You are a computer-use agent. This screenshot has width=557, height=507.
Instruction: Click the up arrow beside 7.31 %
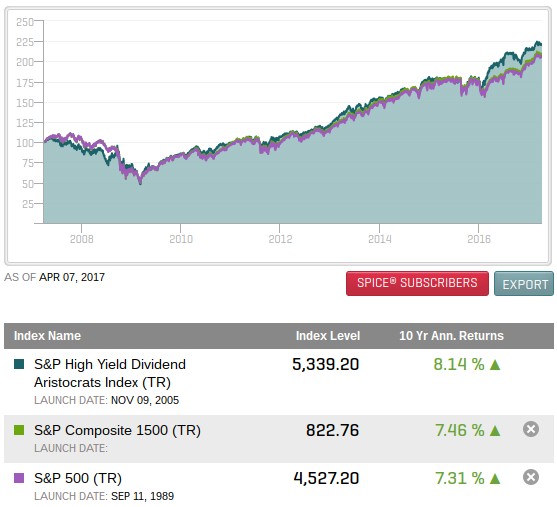(495, 479)
